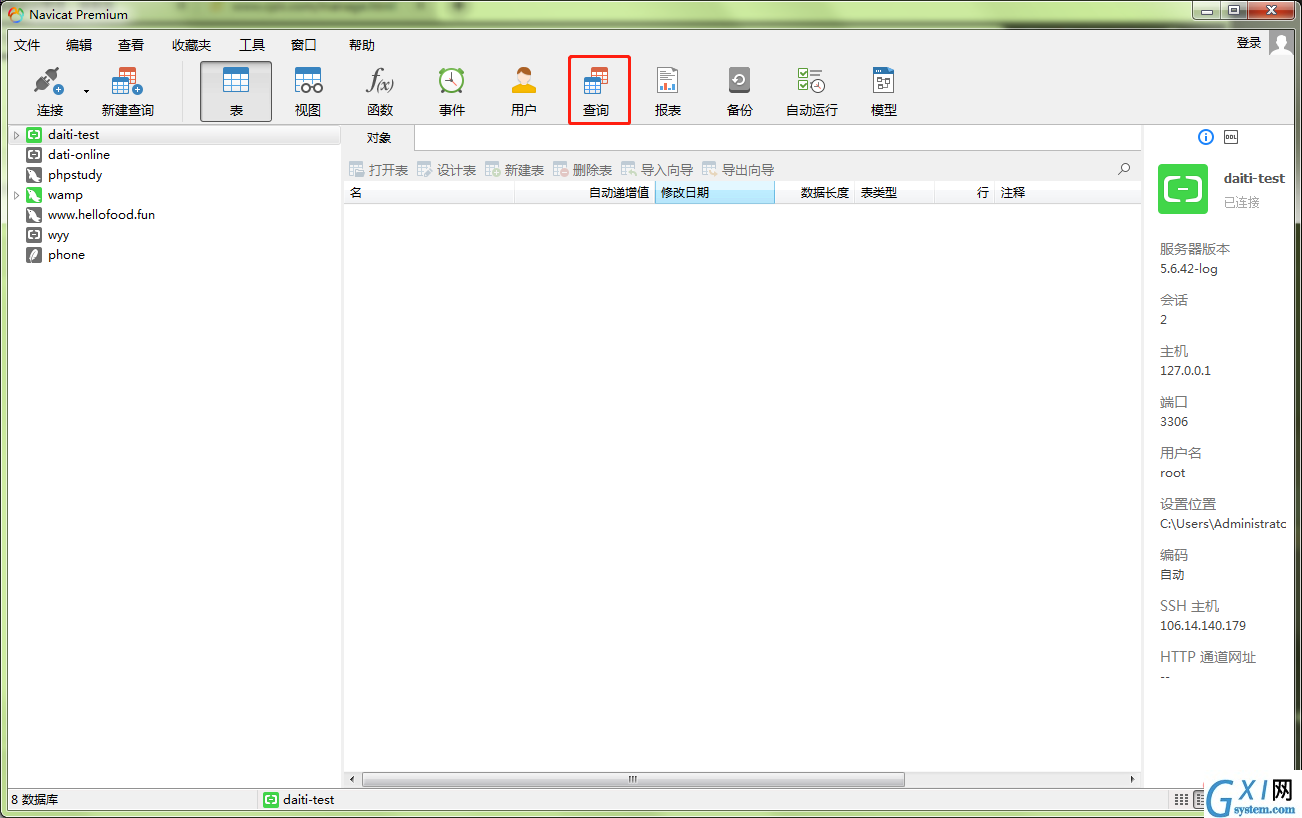
Task: Select www.hellofood.fun in the connection tree
Action: (x=101, y=215)
